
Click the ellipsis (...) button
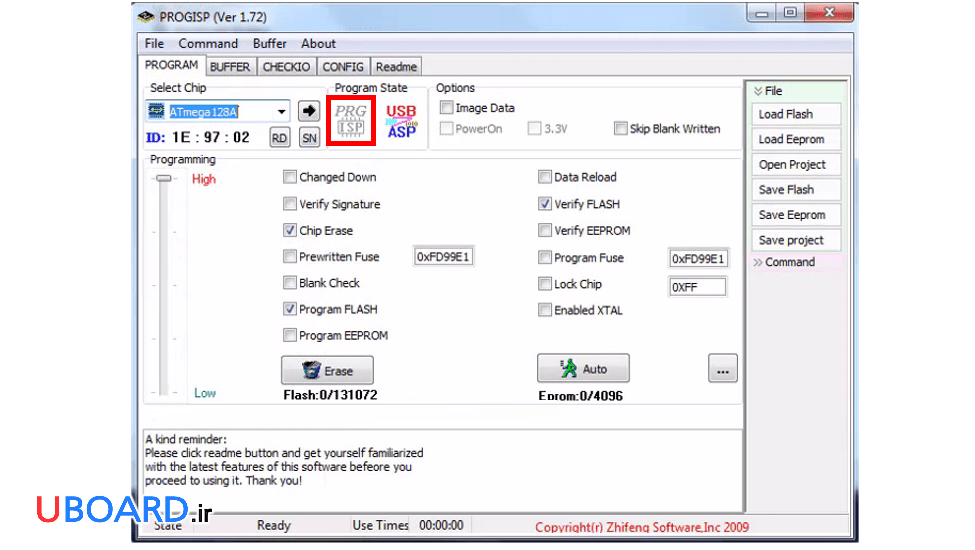(x=723, y=369)
